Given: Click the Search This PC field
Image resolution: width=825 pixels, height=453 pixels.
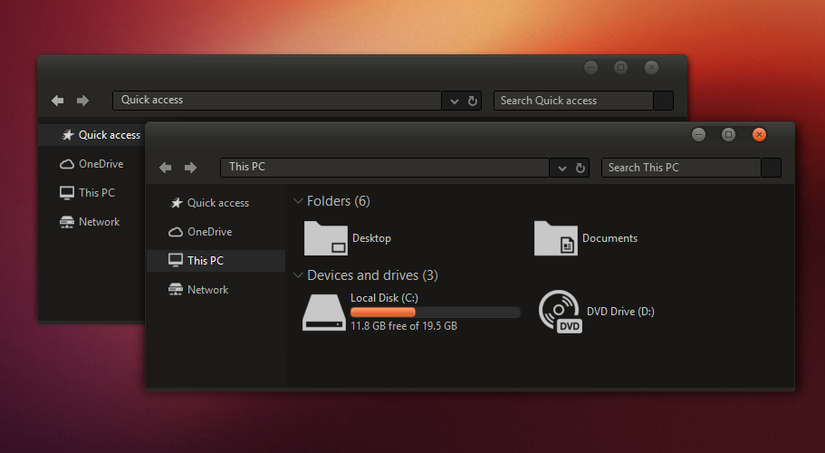Looking at the screenshot, I should 681,168.
